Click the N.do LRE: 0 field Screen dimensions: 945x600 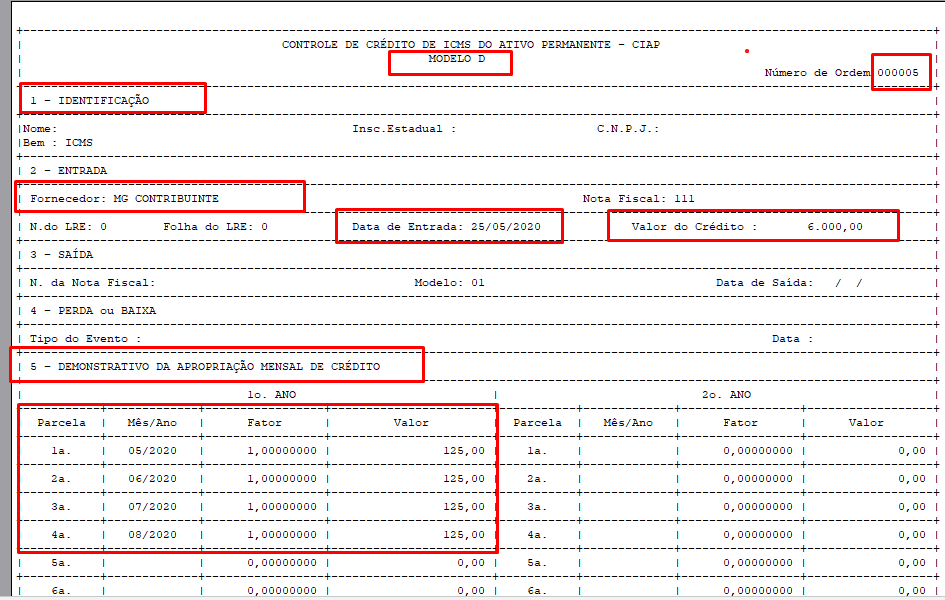68,227
